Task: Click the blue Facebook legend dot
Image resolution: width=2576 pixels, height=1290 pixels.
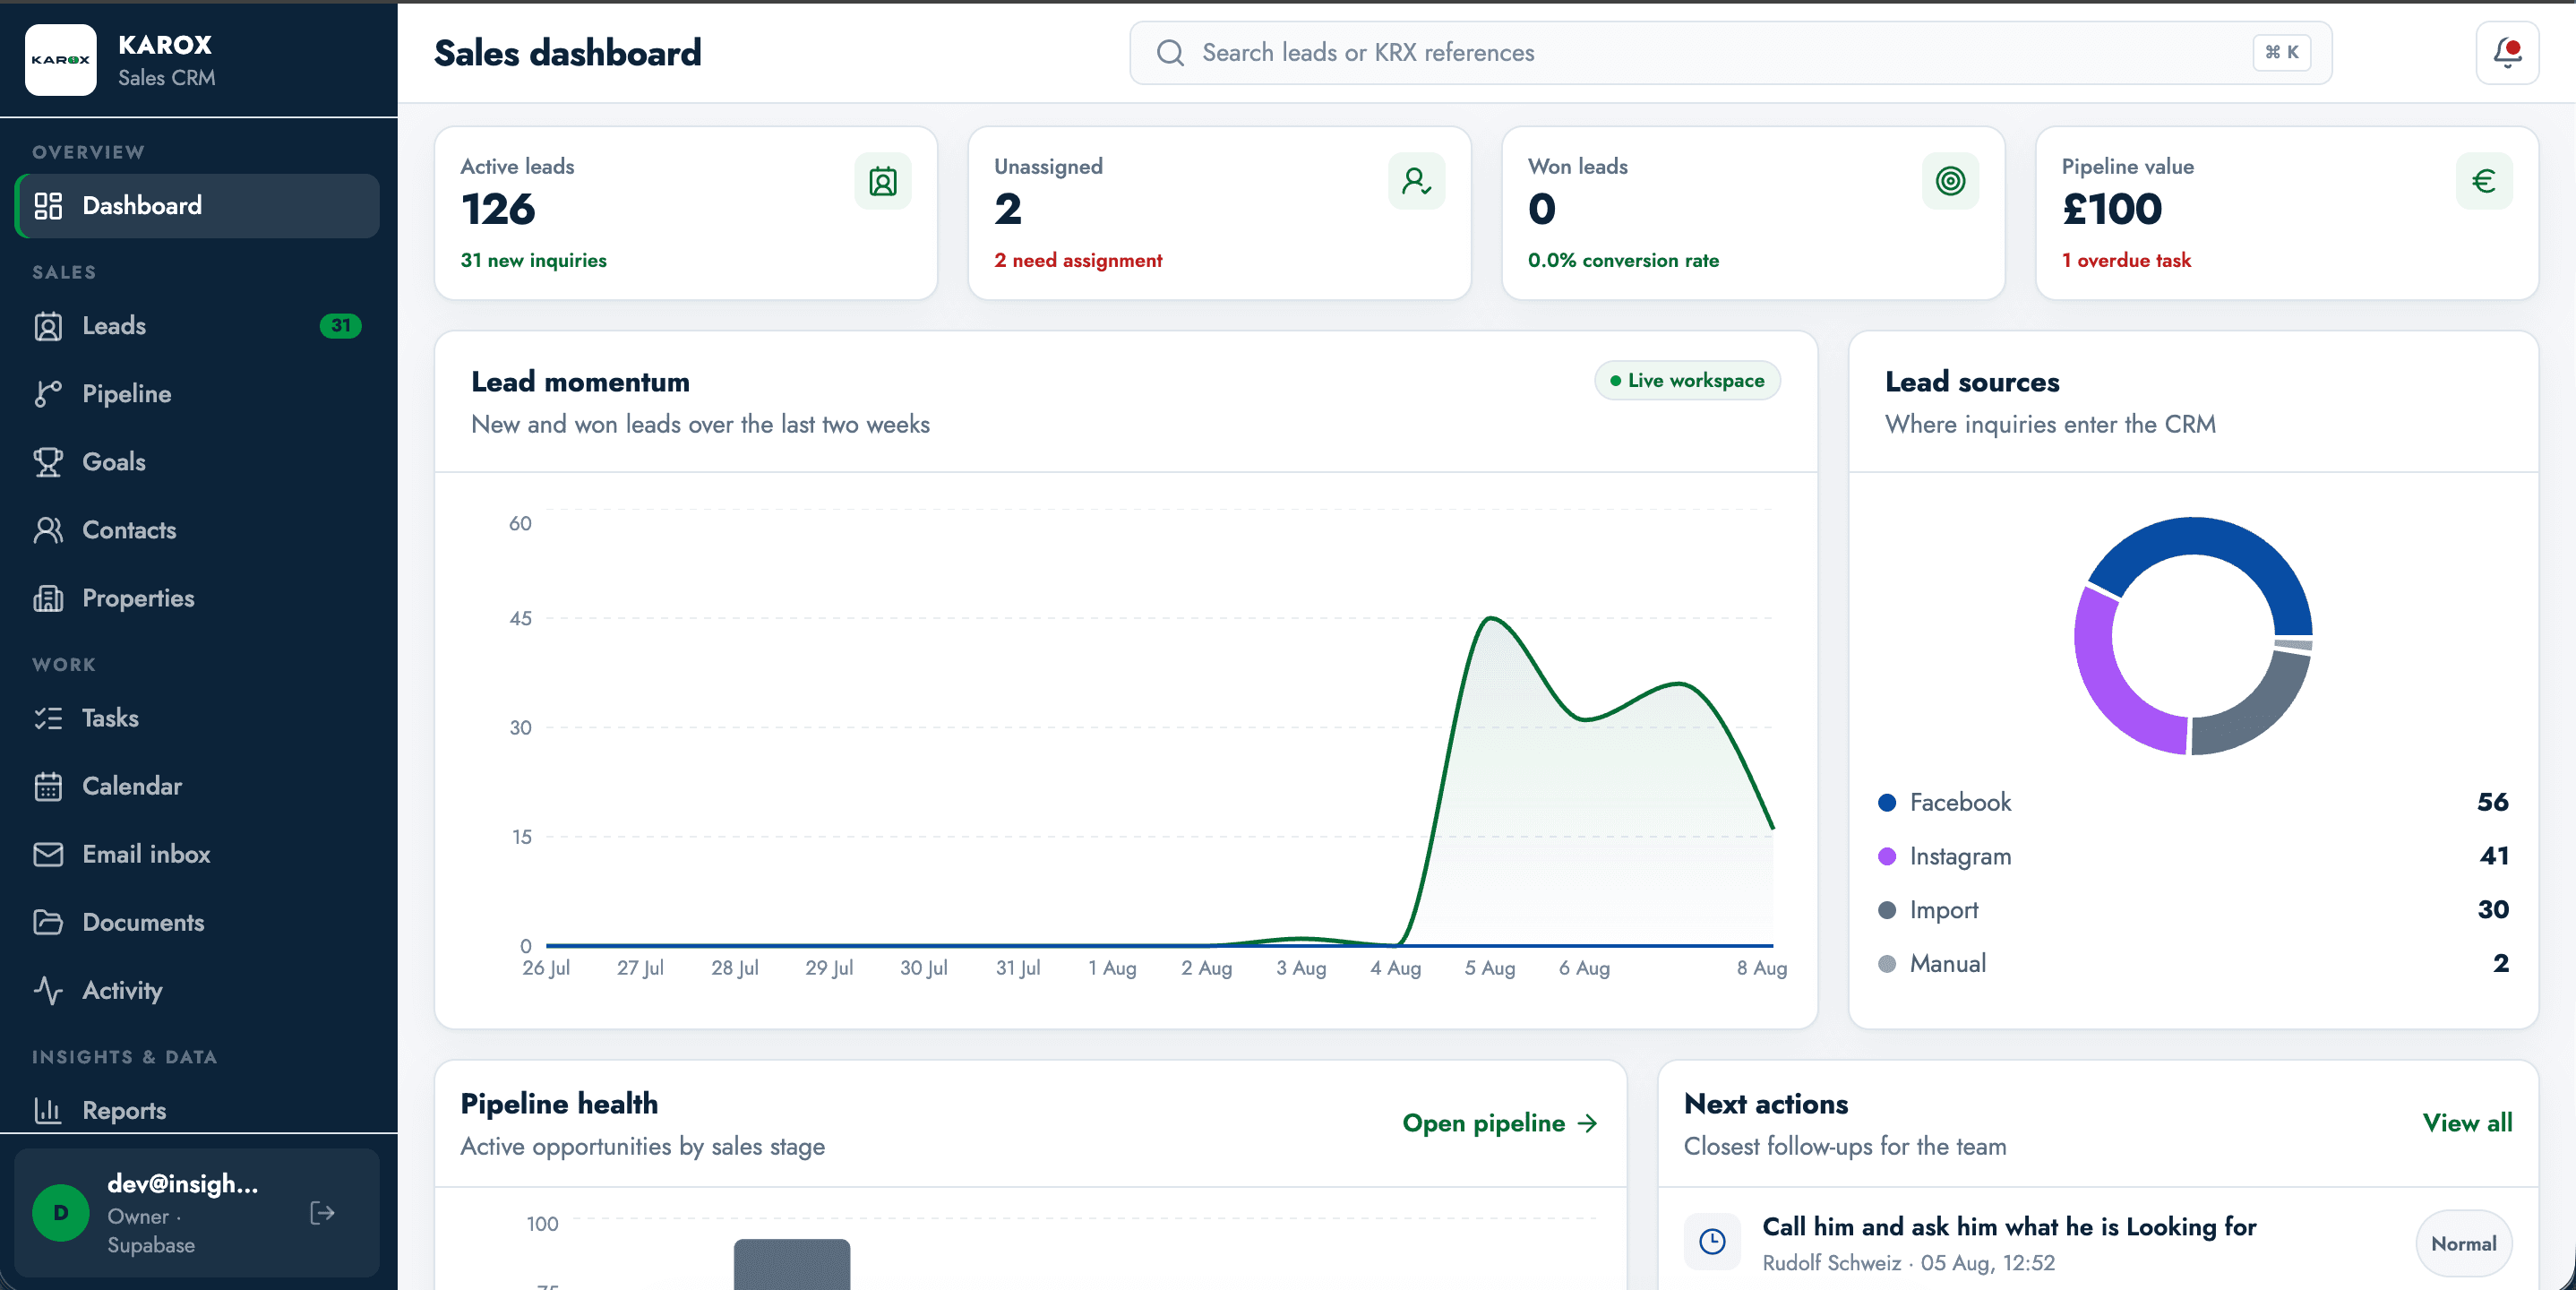Action: [x=1887, y=802]
